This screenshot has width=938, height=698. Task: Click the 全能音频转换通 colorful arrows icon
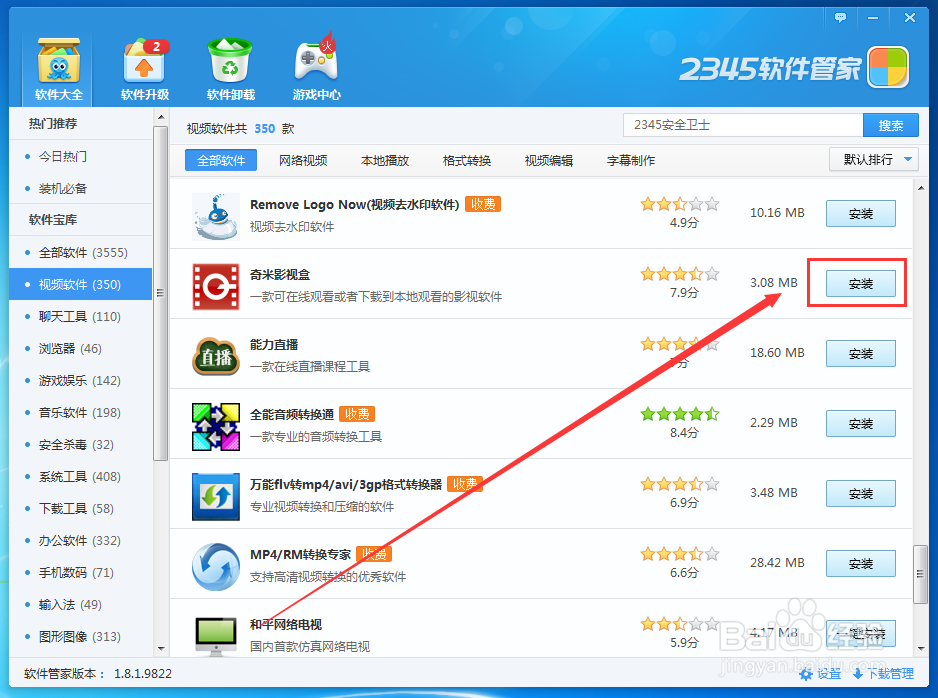tap(216, 426)
